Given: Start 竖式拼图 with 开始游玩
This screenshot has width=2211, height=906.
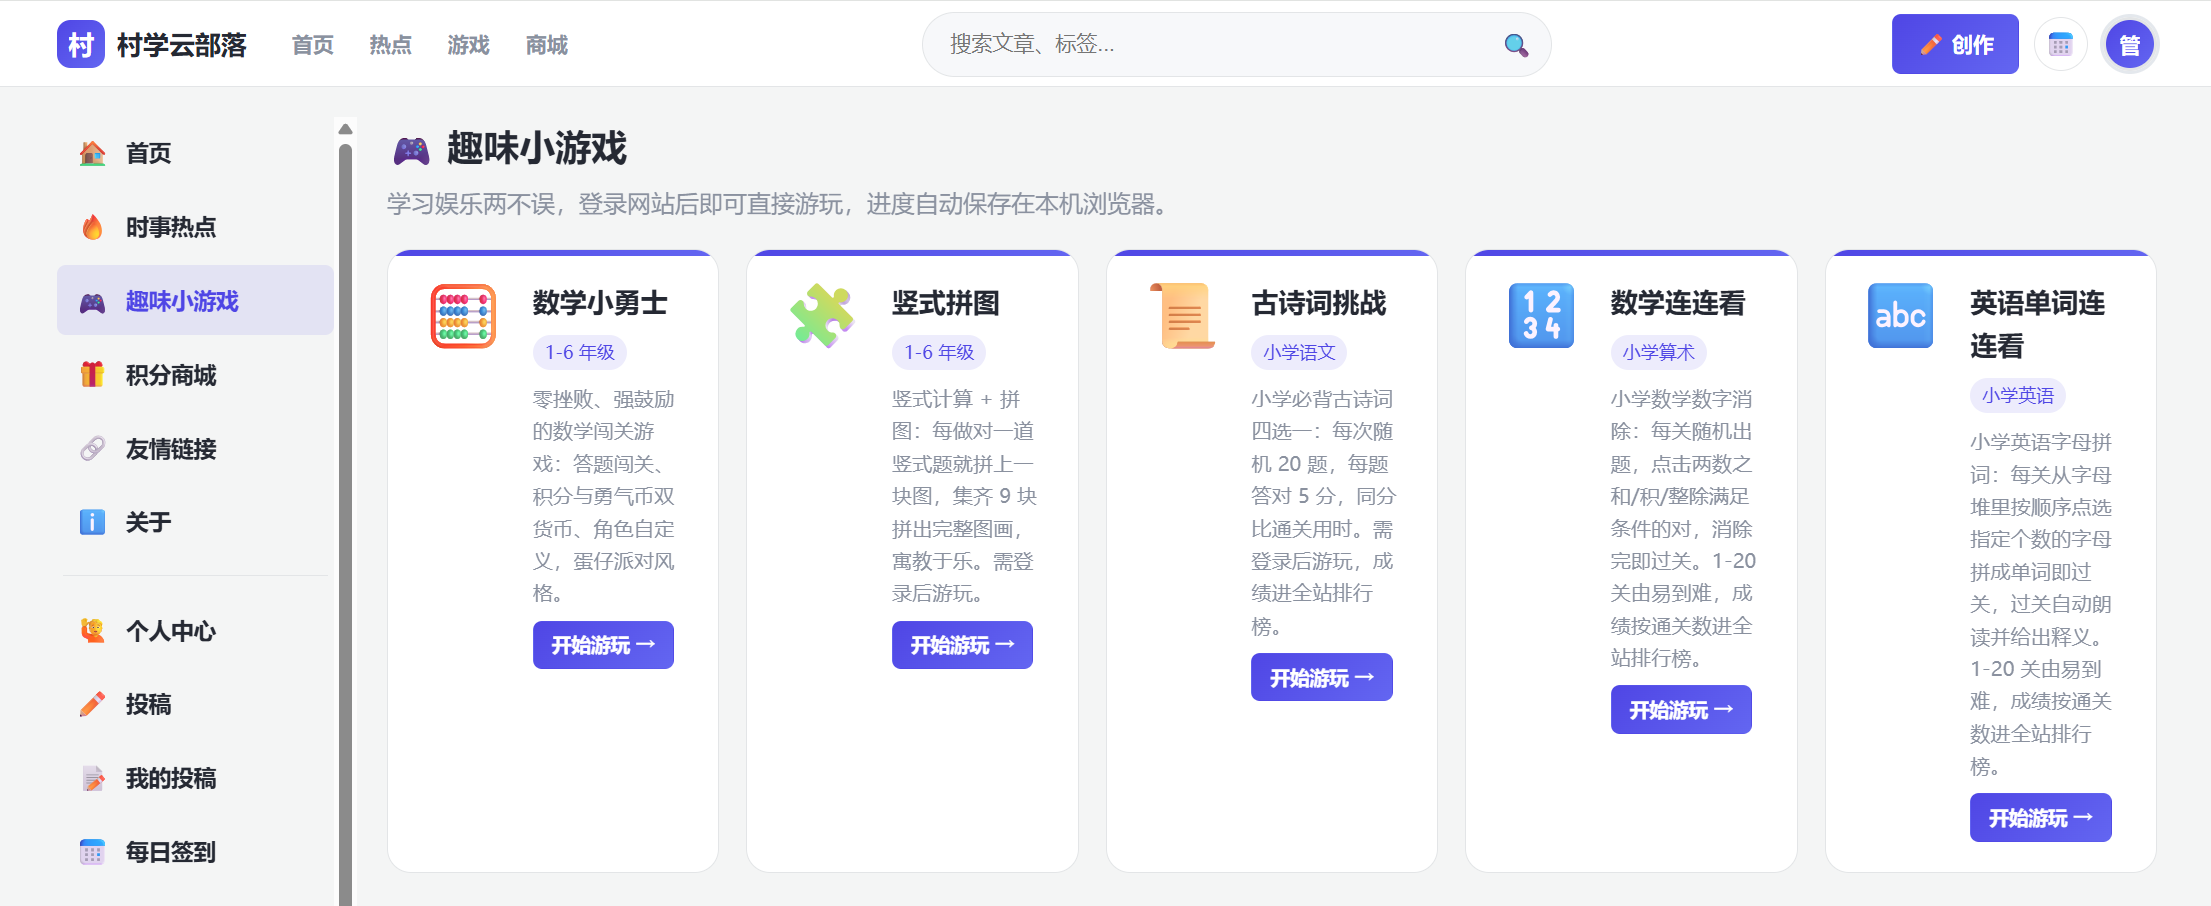Looking at the screenshot, I should point(962,645).
